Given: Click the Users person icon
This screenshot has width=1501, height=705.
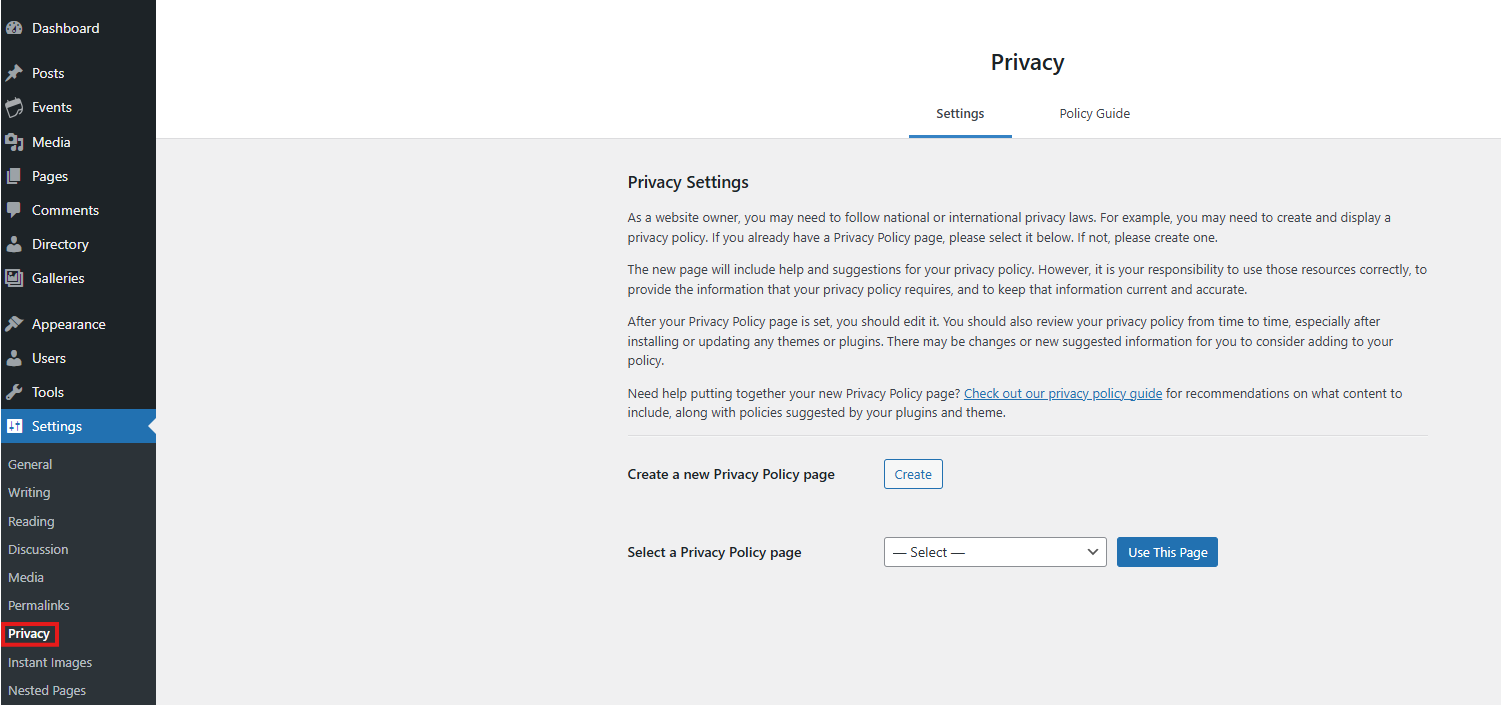Looking at the screenshot, I should pos(14,358).
